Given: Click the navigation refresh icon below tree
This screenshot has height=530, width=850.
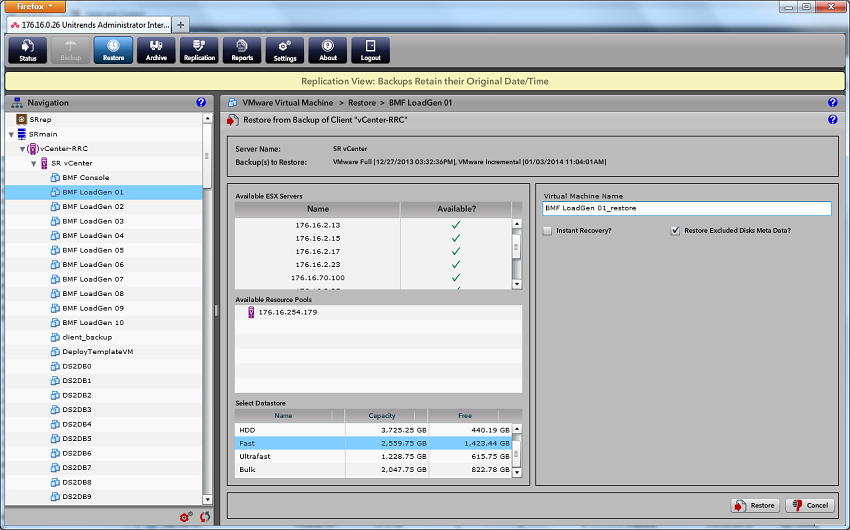Looking at the screenshot, I should pos(204,517).
